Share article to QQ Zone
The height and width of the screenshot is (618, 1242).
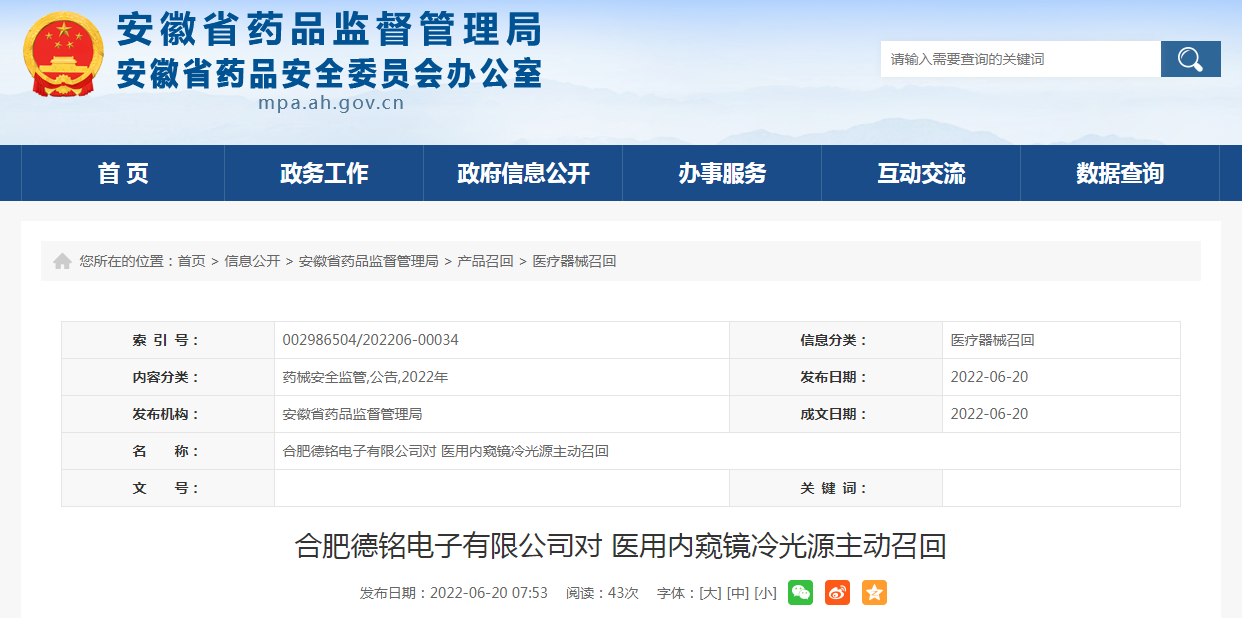click(874, 593)
